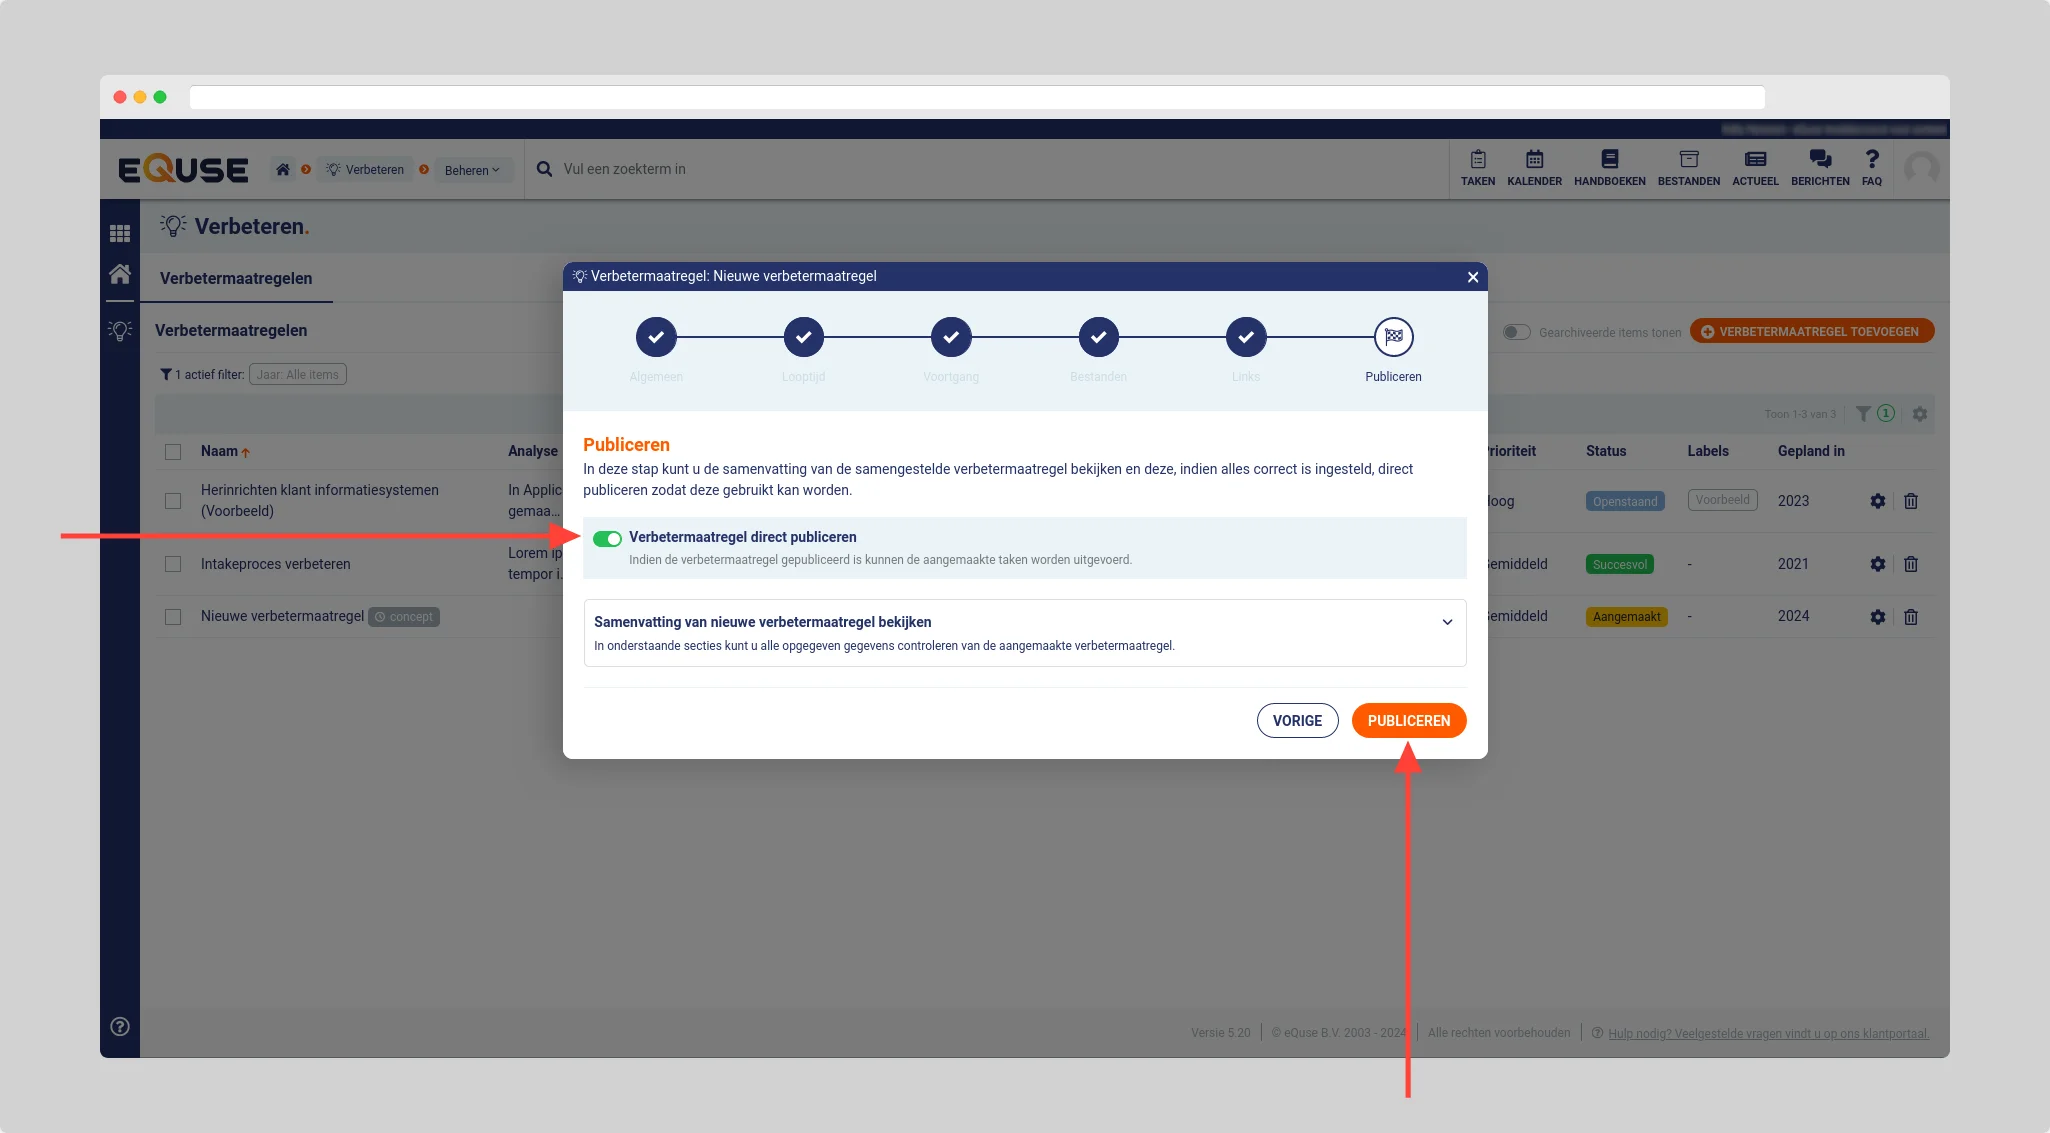Image resolution: width=2050 pixels, height=1133 pixels.
Task: Select the Verbetermaatregelen tab
Action: pyautogui.click(x=236, y=279)
